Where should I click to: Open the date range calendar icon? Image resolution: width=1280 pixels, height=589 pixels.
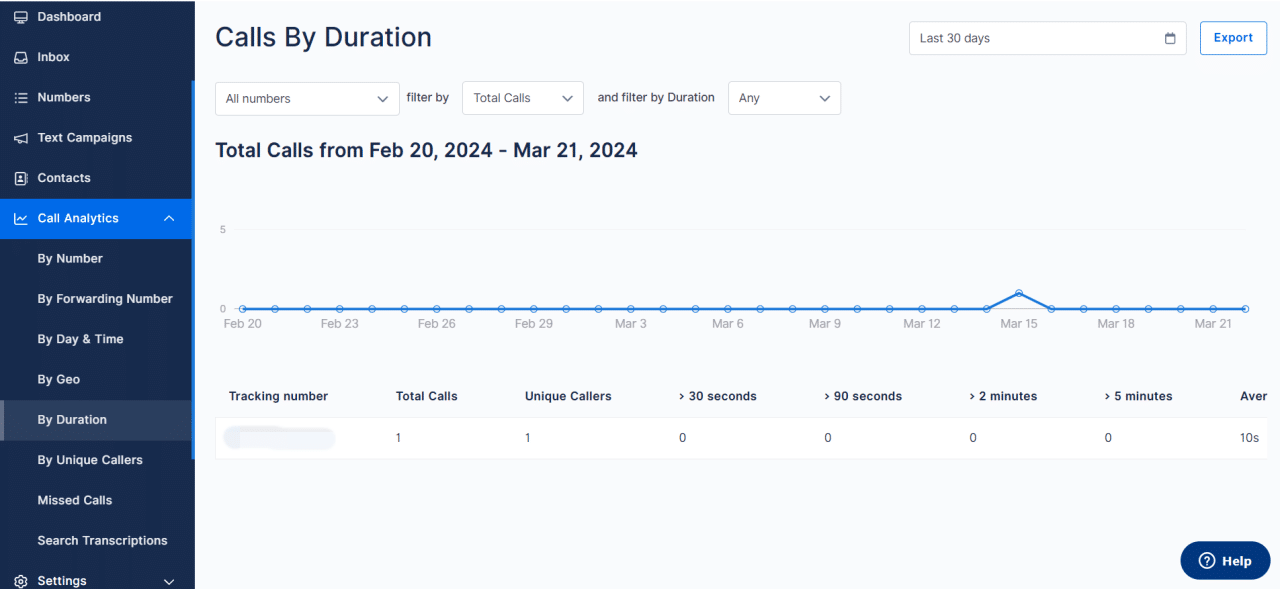pyautogui.click(x=1169, y=37)
